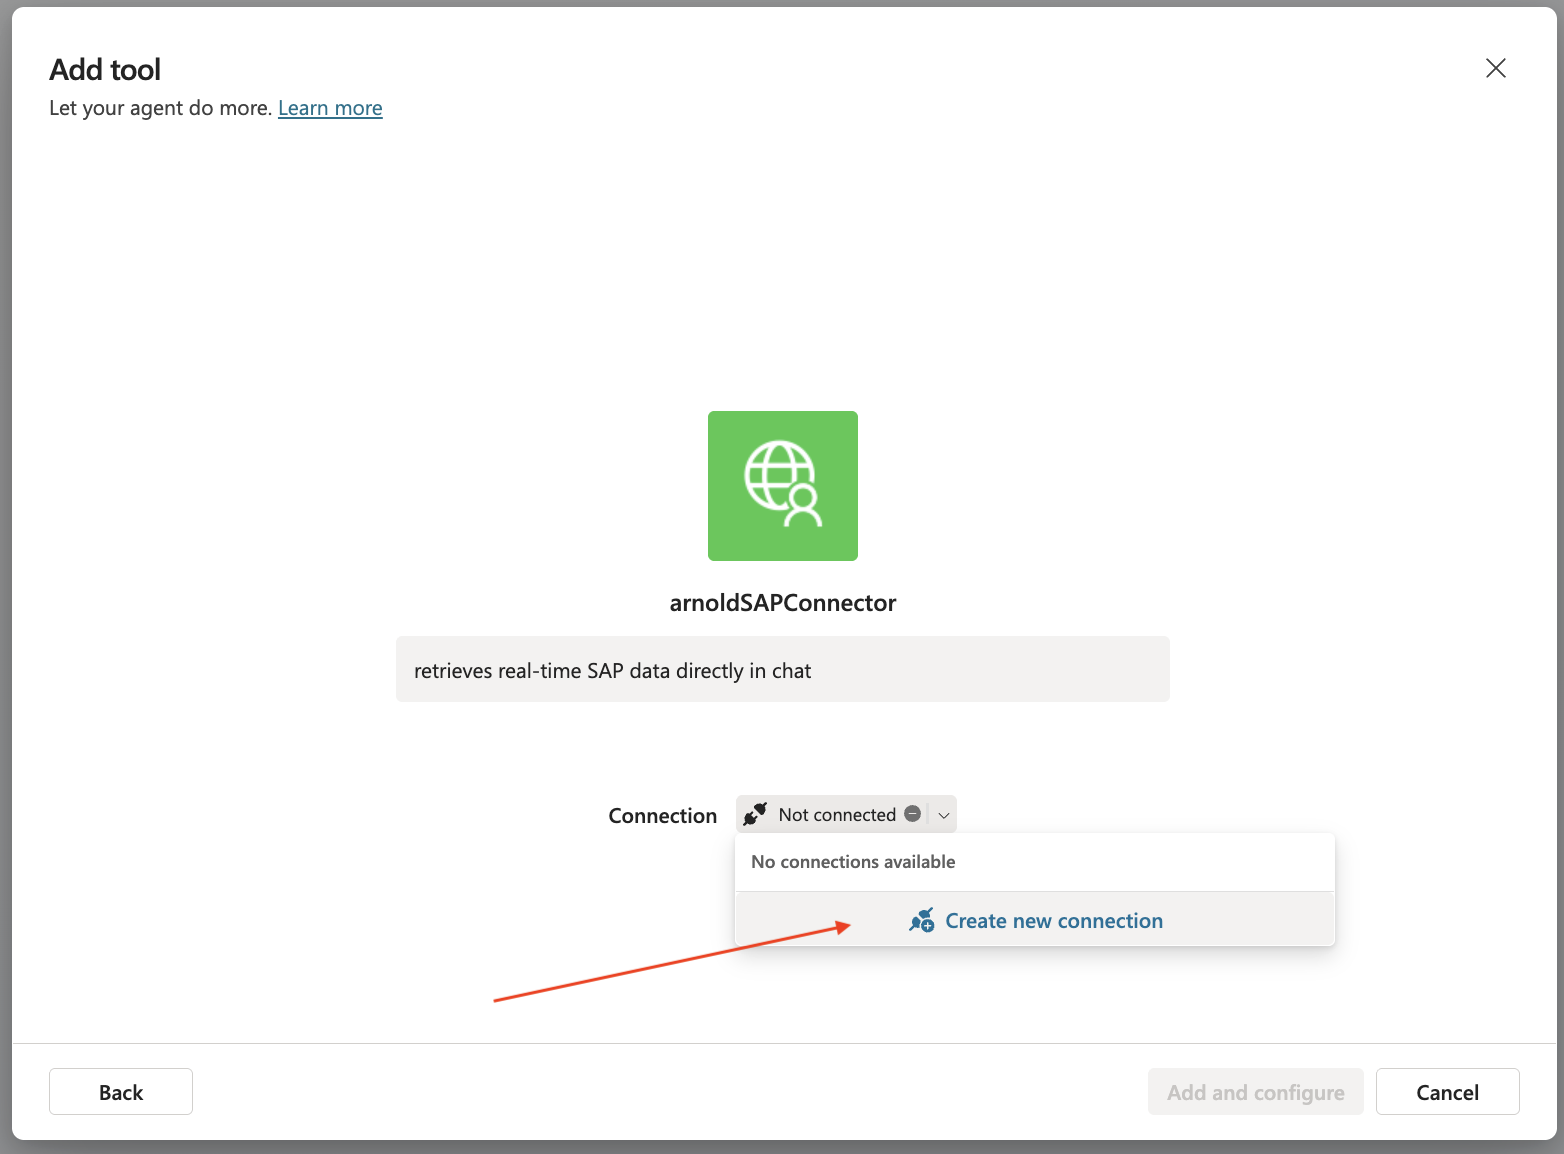This screenshot has width=1564, height=1154.
Task: Click the Add and configure button
Action: click(1256, 1092)
